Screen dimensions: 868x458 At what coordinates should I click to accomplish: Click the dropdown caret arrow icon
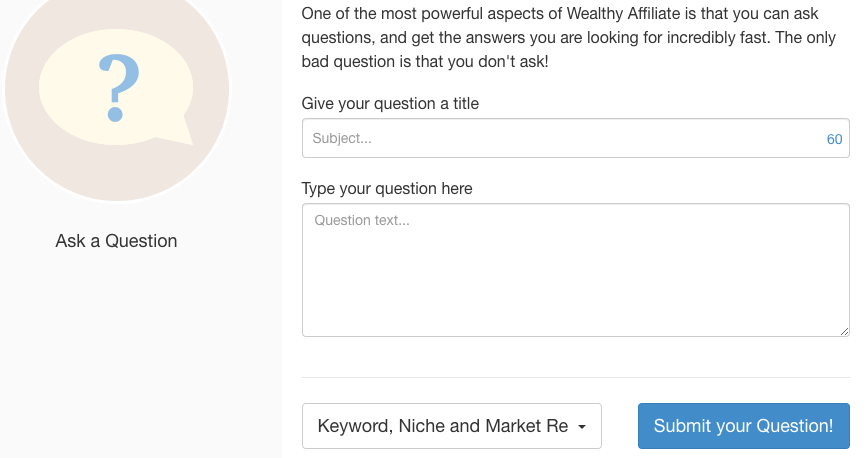coord(582,427)
